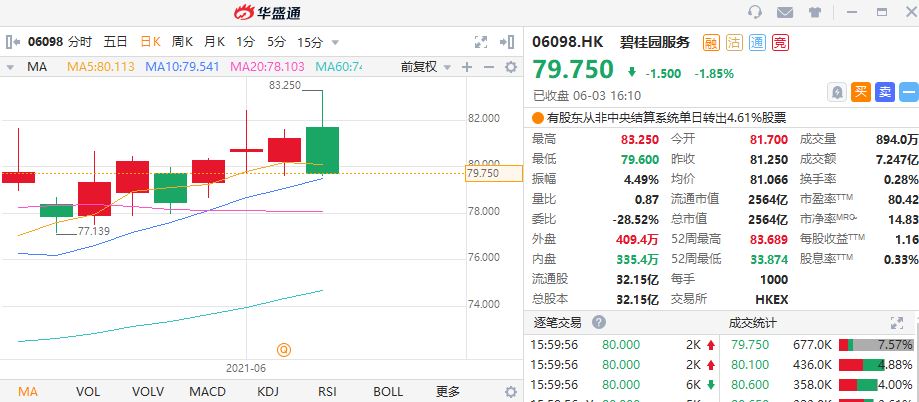
Task: Open indicator settings gear at bottom
Action: 511,392
